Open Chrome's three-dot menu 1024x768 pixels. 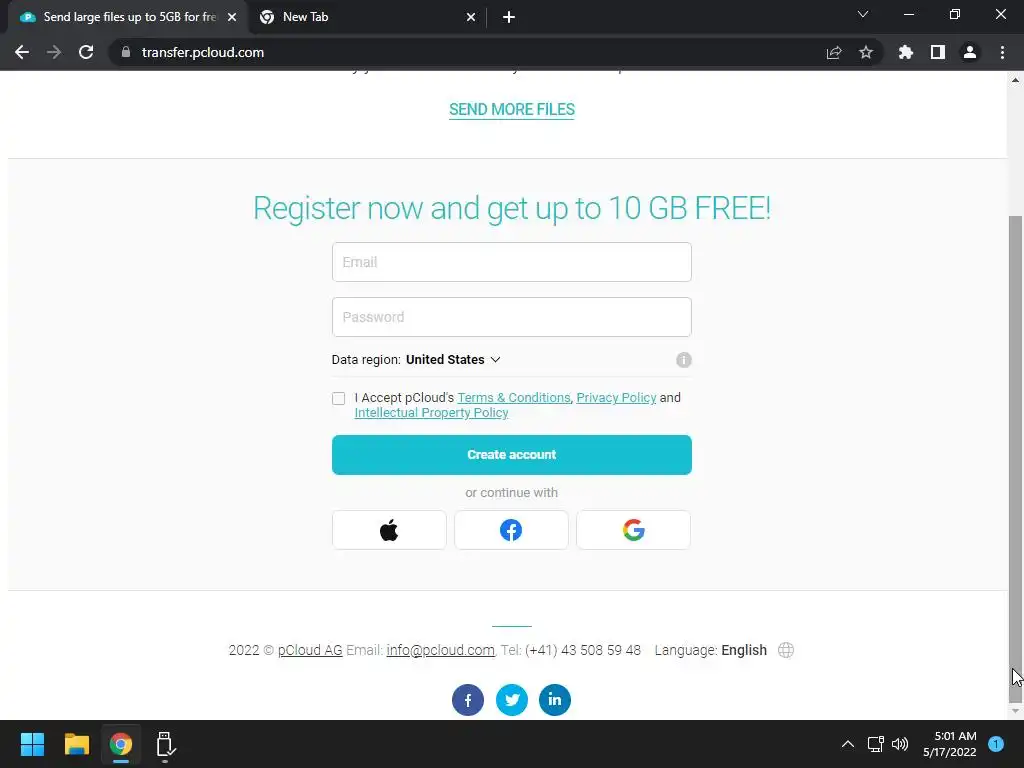(x=1002, y=52)
